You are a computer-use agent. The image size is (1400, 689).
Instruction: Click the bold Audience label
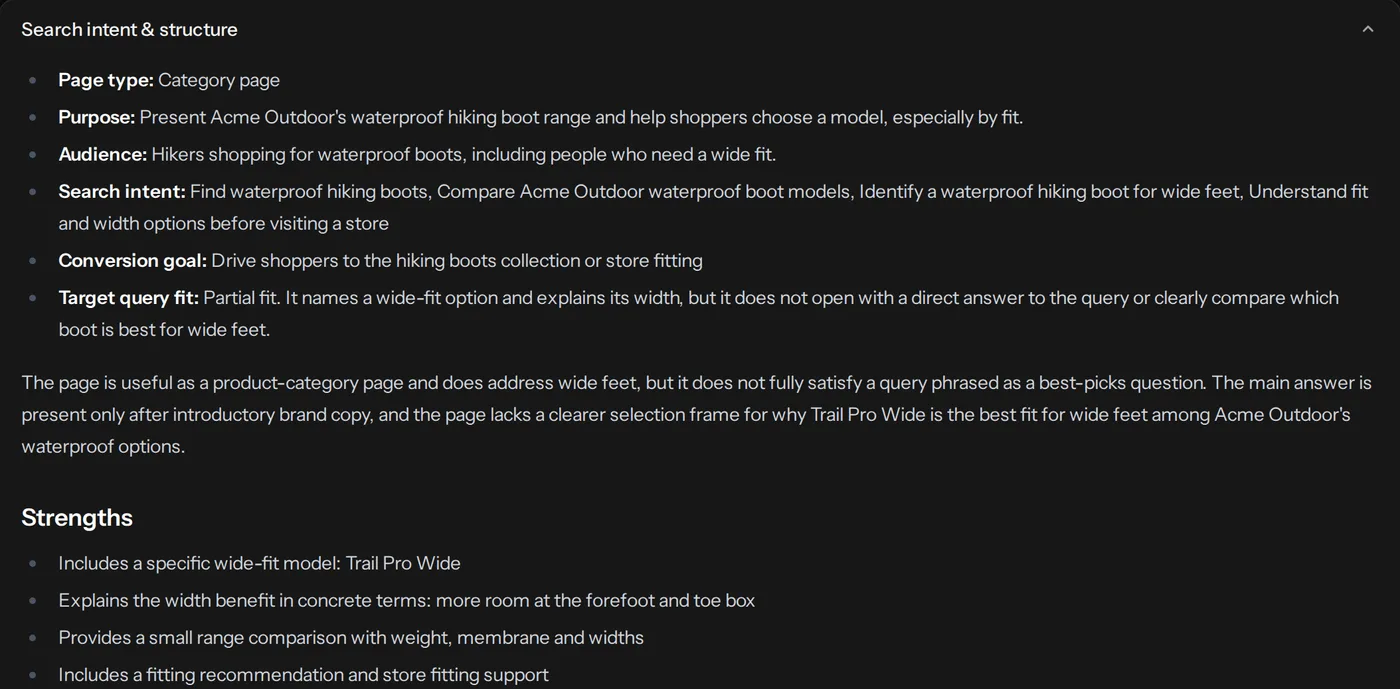click(x=102, y=154)
